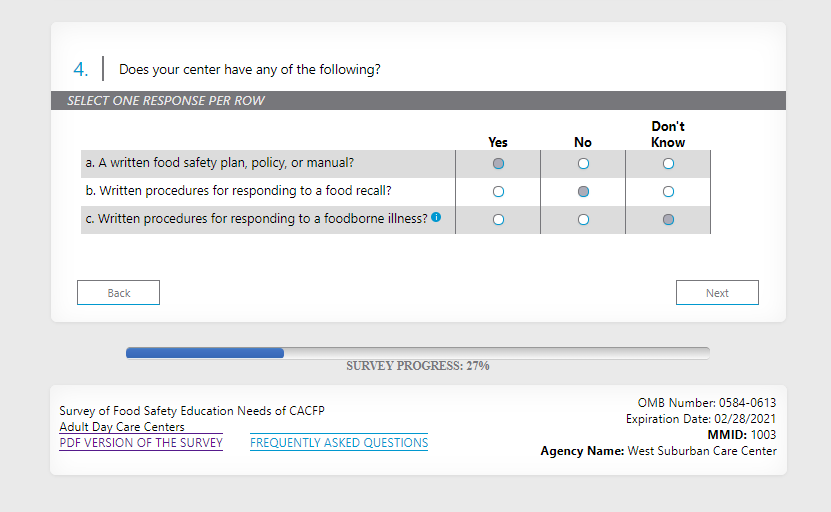The image size is (831, 512).
Task: Click the Select One Response Per Row header
Action: (166, 101)
